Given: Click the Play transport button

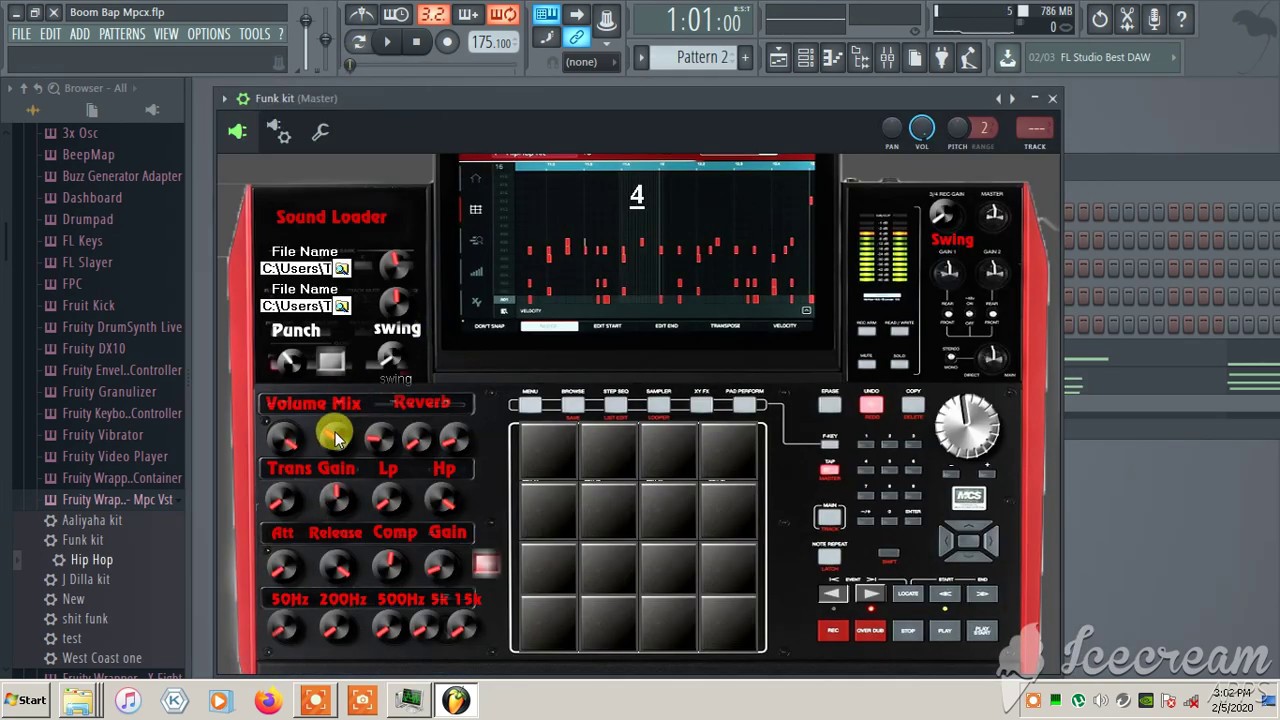Looking at the screenshot, I should coord(388,42).
